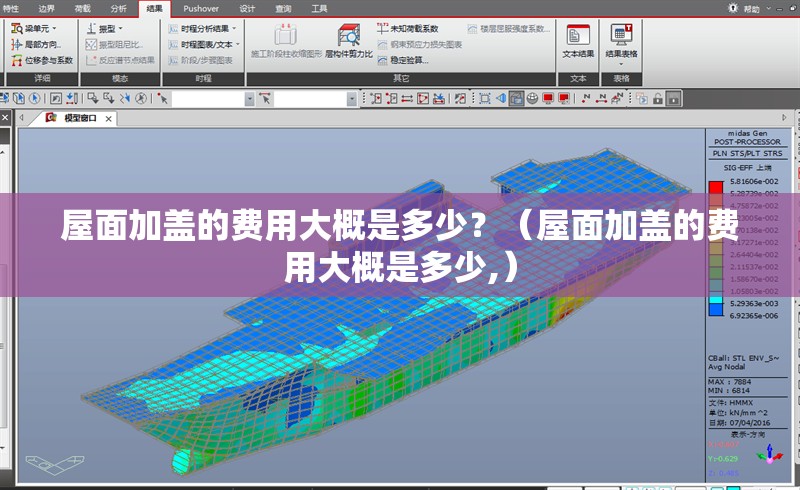800x490 pixels.
Task: Expand the 时程图表/文本 dropdown arrow
Action: click(x=238, y=44)
